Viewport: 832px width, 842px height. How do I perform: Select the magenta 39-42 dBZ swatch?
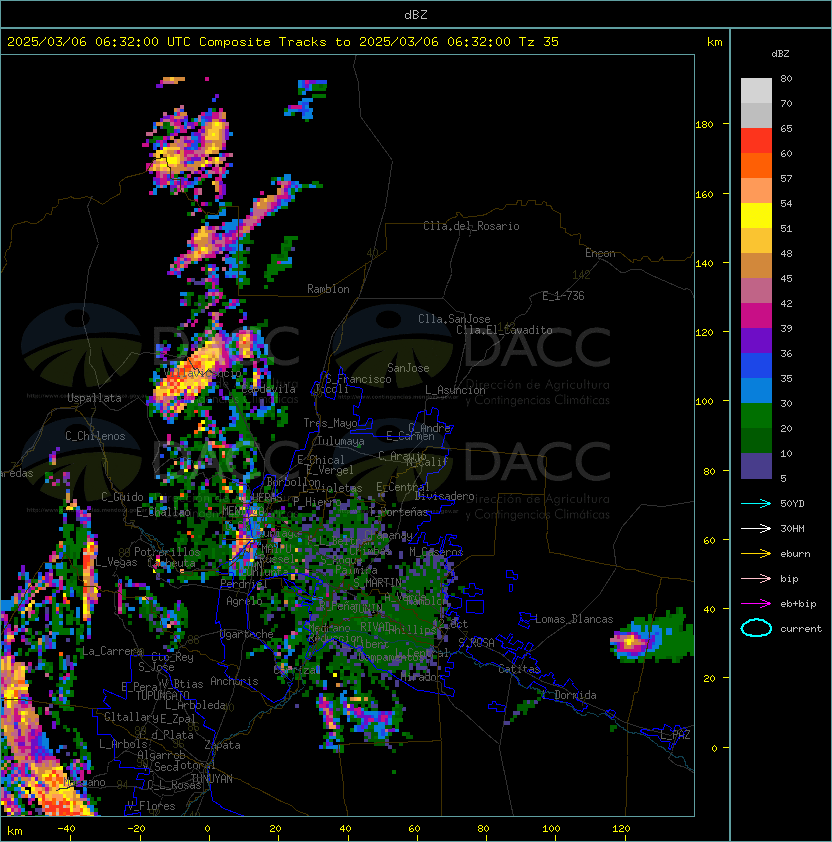click(756, 316)
